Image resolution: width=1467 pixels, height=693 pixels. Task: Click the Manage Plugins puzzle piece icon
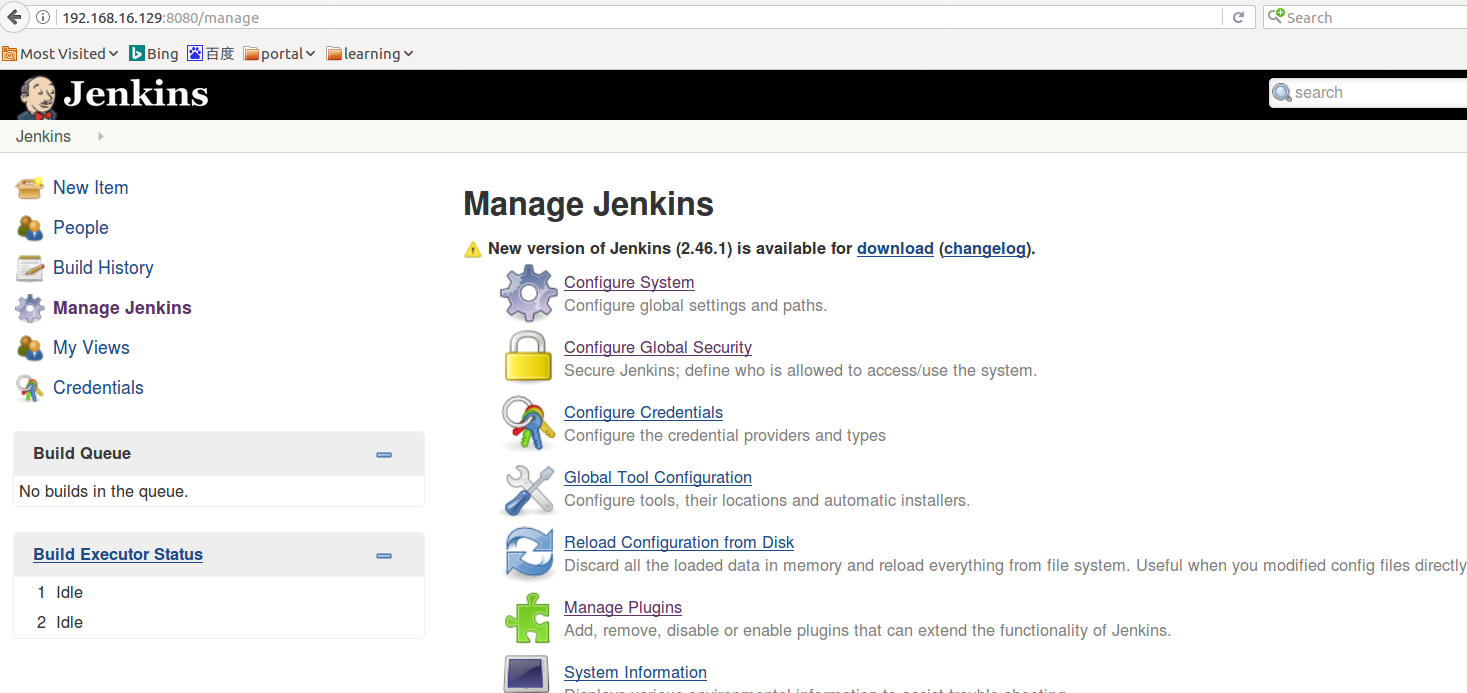(528, 618)
